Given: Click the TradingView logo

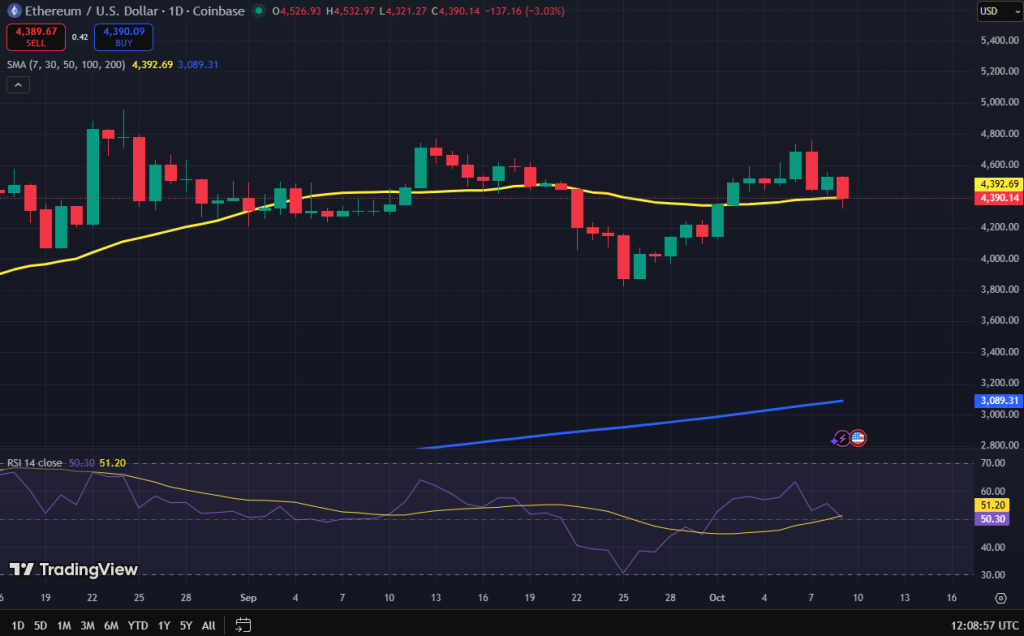Looking at the screenshot, I should point(74,569).
